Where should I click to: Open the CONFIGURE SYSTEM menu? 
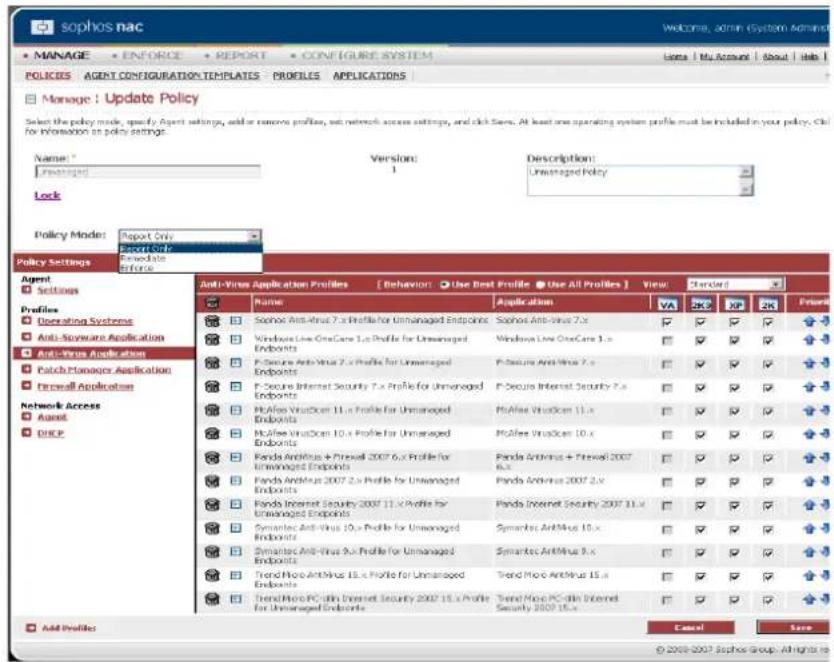[x=366, y=55]
